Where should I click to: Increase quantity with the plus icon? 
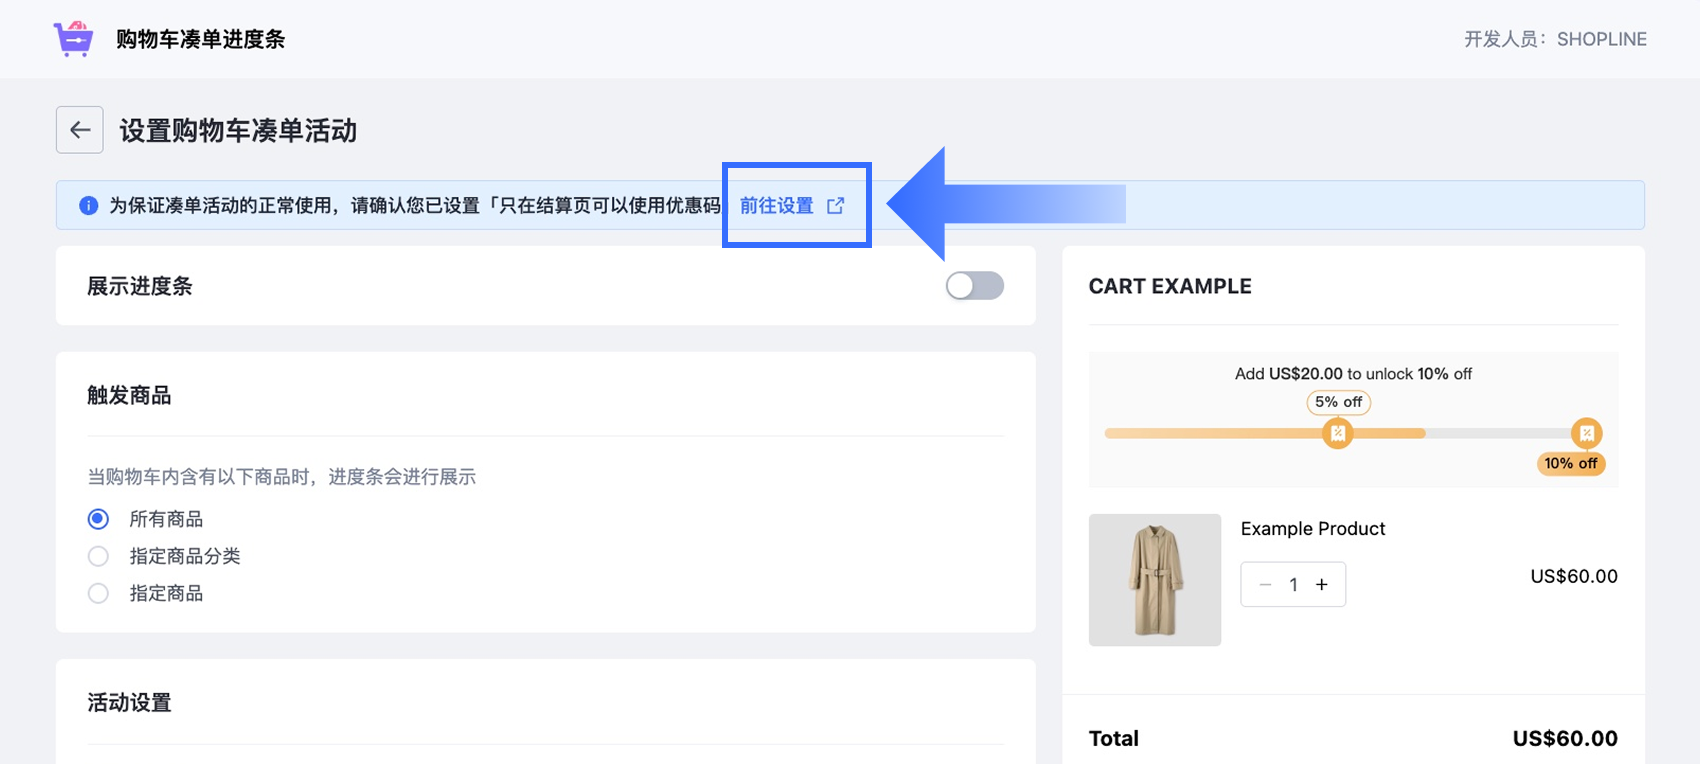(x=1322, y=585)
